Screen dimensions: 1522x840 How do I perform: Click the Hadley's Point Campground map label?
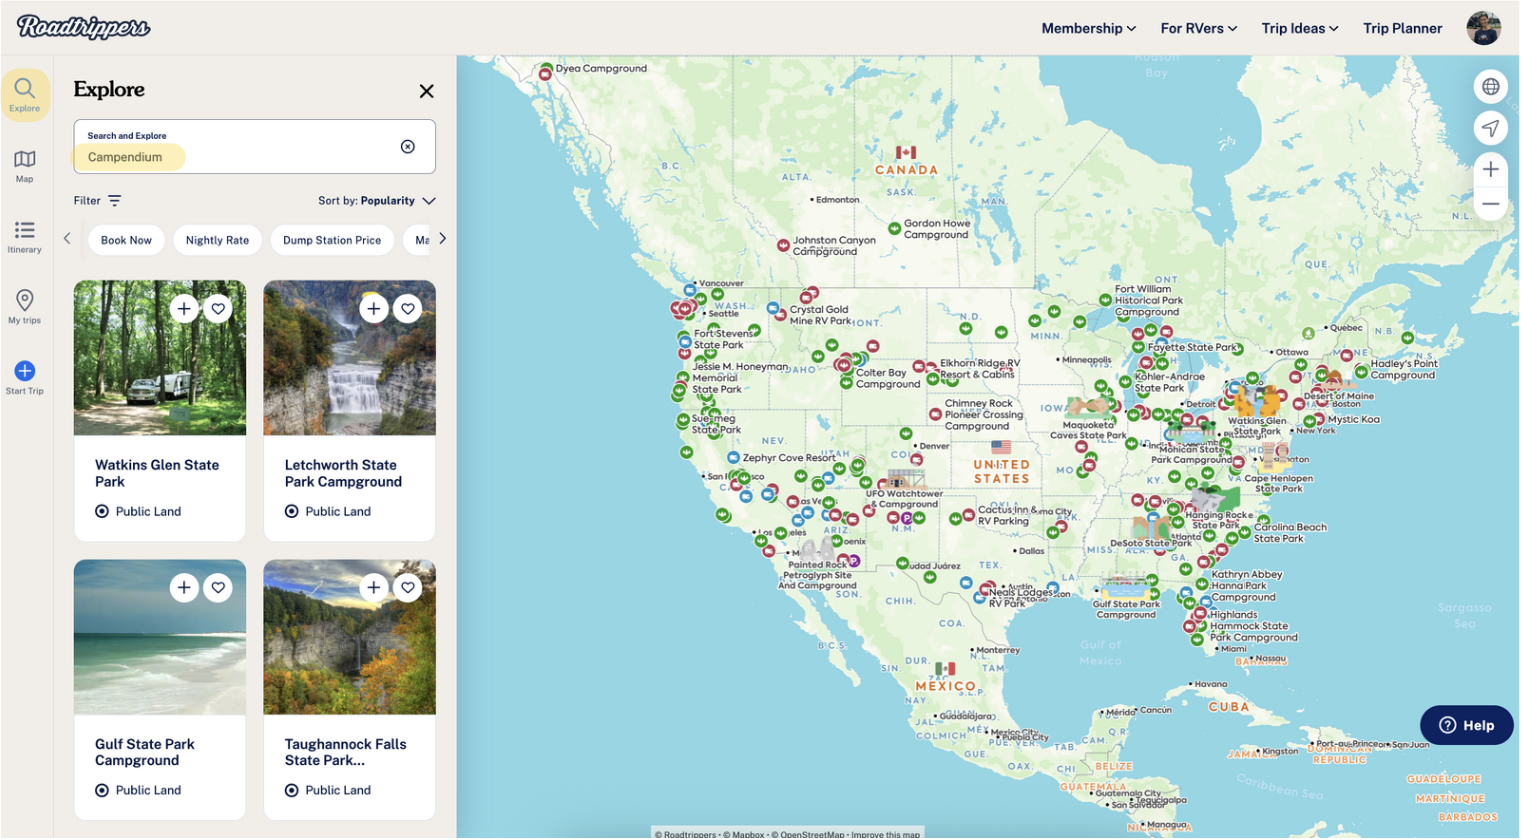(x=1403, y=370)
